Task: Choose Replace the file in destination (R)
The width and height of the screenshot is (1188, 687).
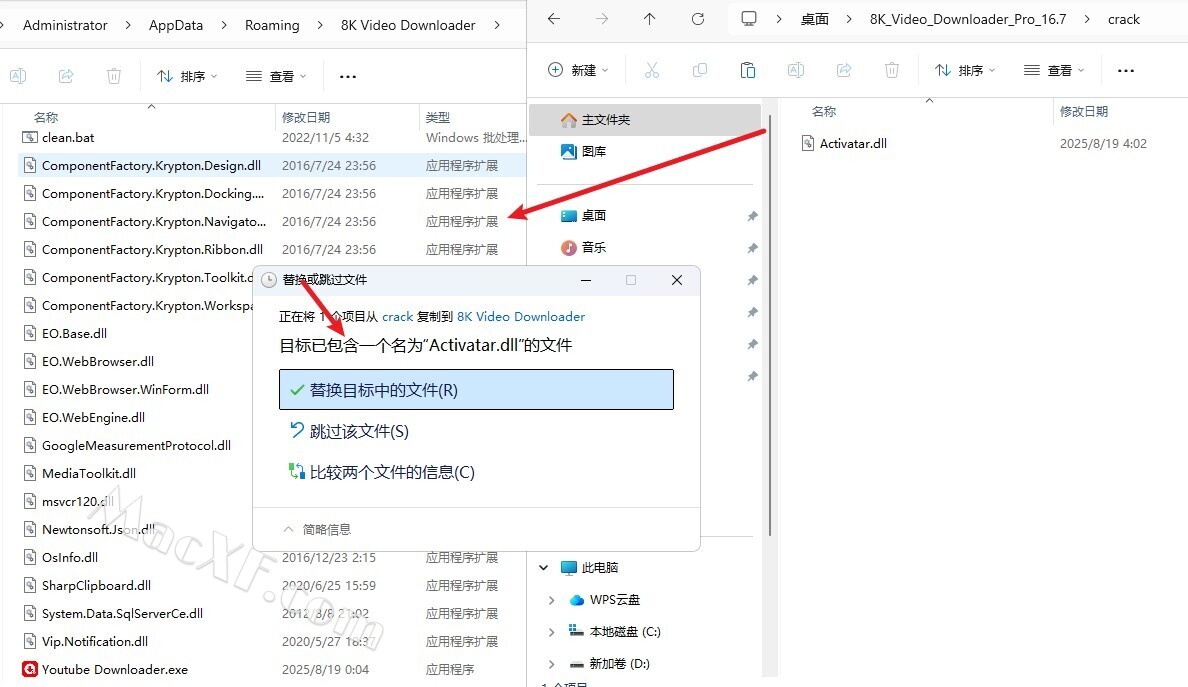Action: click(476, 389)
